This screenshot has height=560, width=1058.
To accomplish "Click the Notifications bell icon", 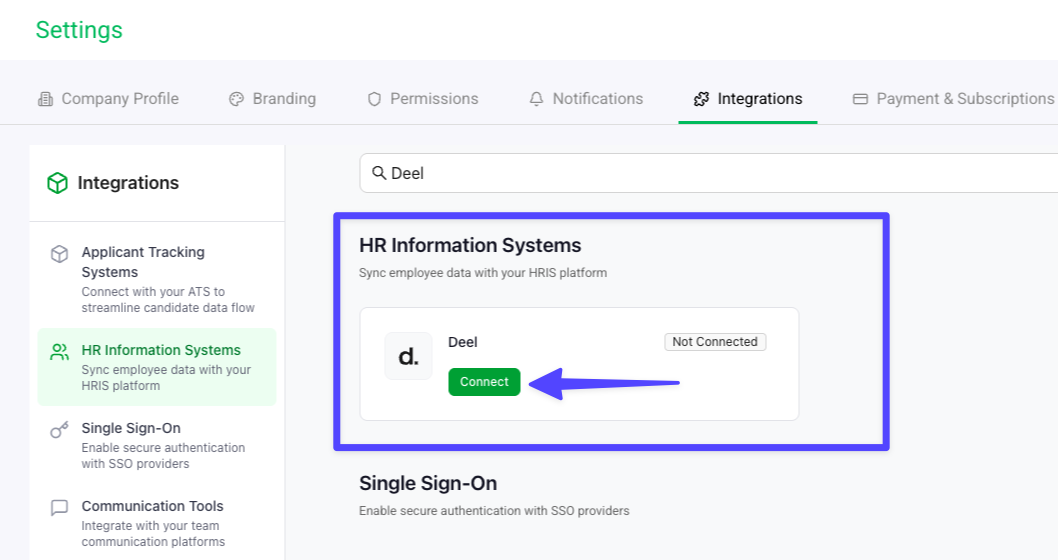I will pyautogui.click(x=537, y=99).
